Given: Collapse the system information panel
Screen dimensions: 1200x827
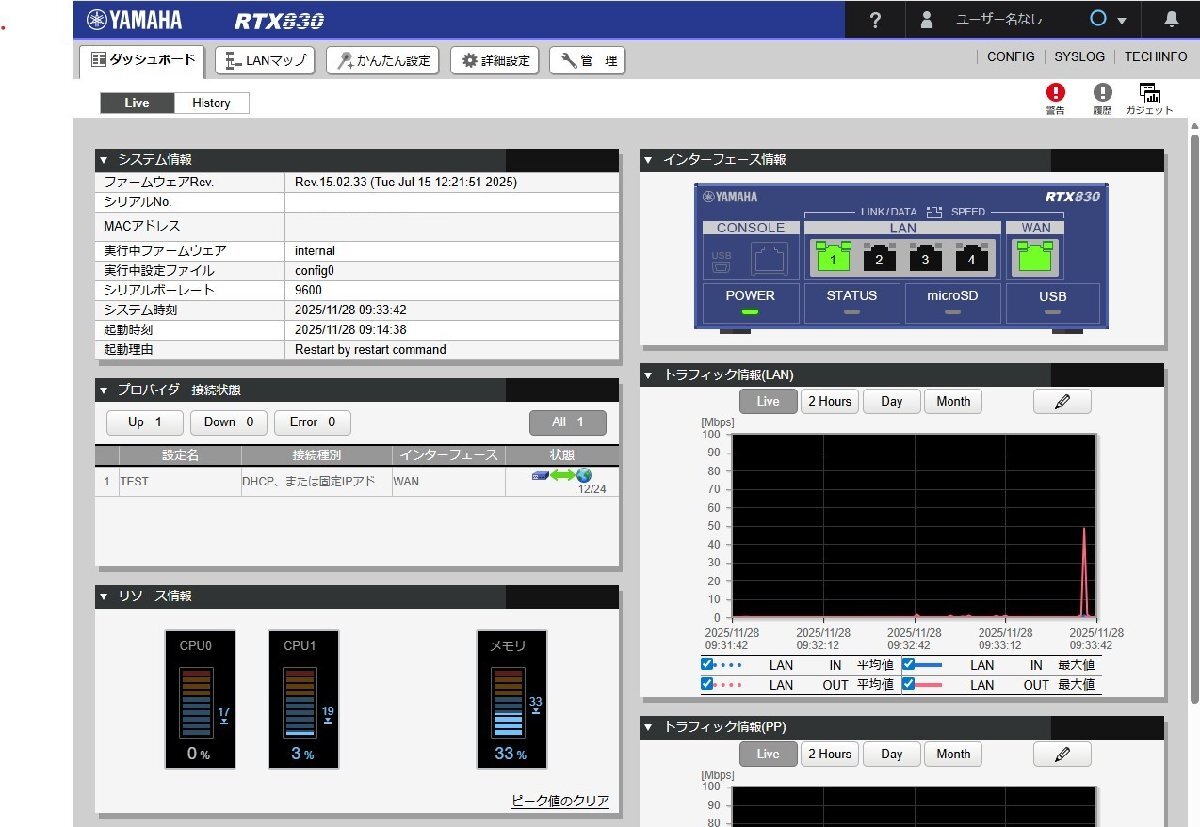Looking at the screenshot, I should tap(103, 160).
